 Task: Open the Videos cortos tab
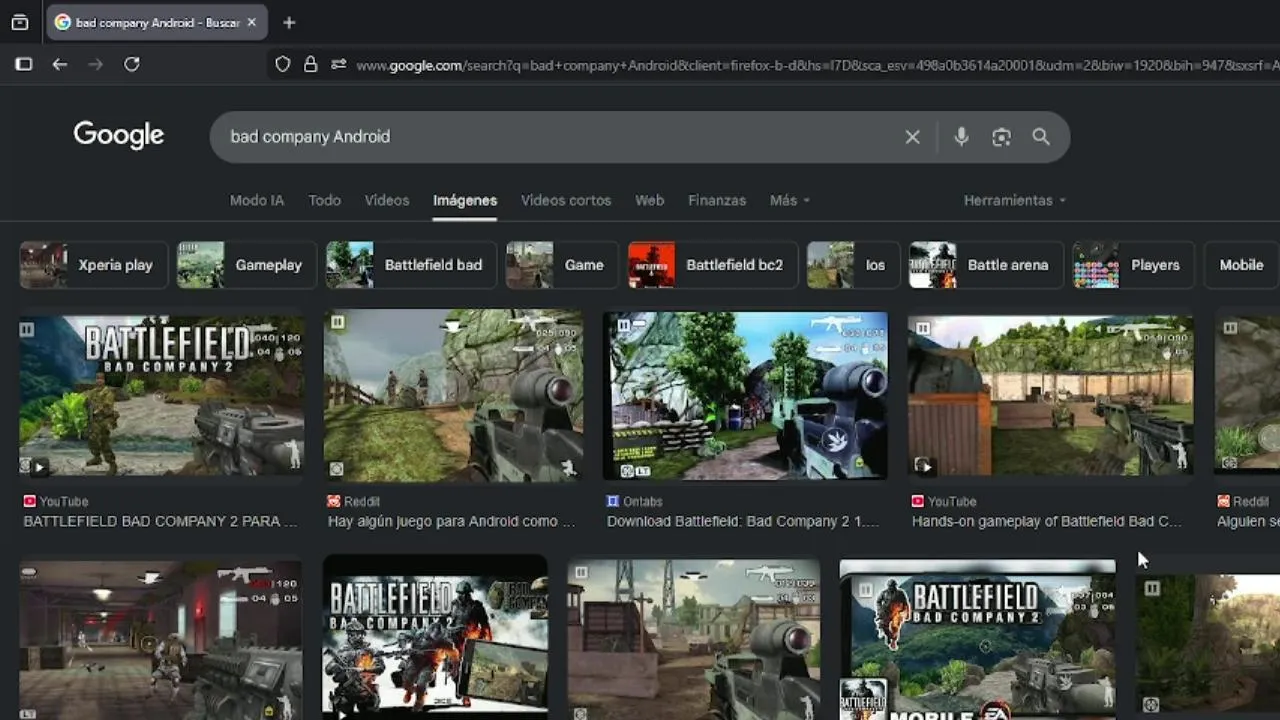point(566,200)
